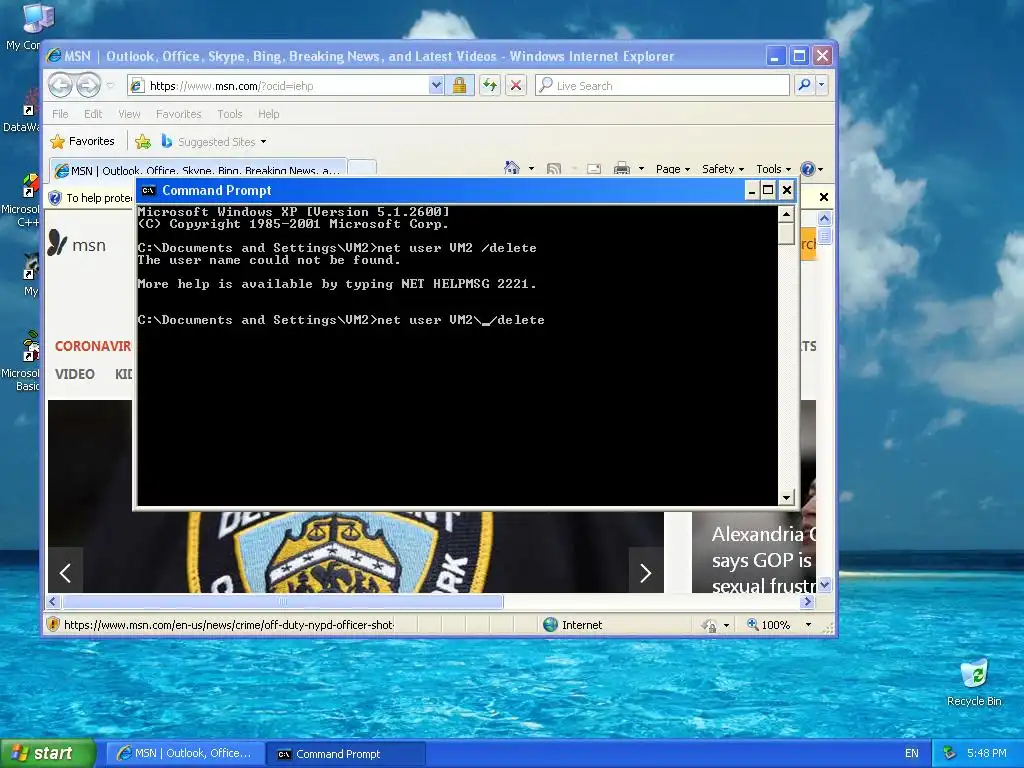
Task: Click the Print icon in command bar
Action: point(622,168)
